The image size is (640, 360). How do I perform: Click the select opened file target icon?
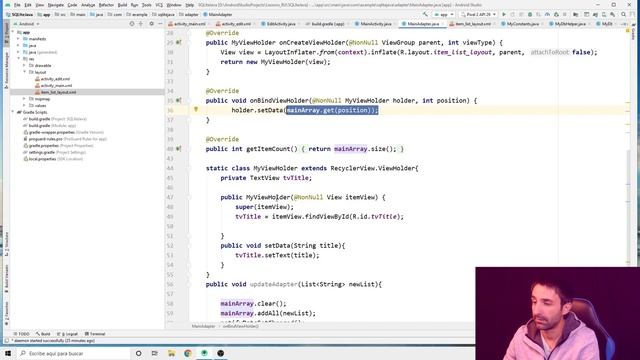(x=131, y=24)
